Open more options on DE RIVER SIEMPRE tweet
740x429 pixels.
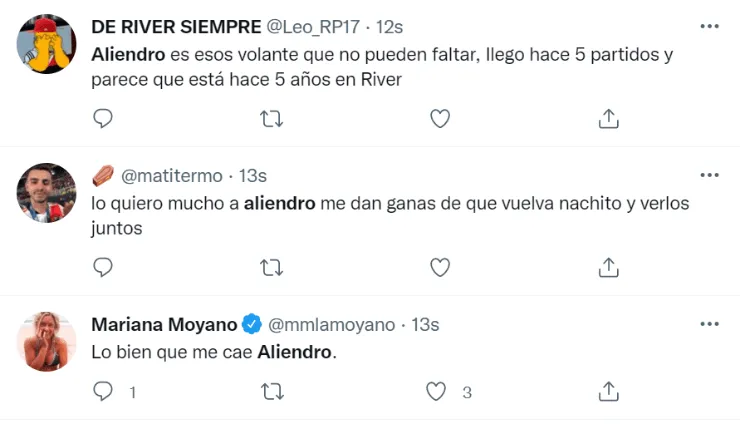click(x=710, y=26)
